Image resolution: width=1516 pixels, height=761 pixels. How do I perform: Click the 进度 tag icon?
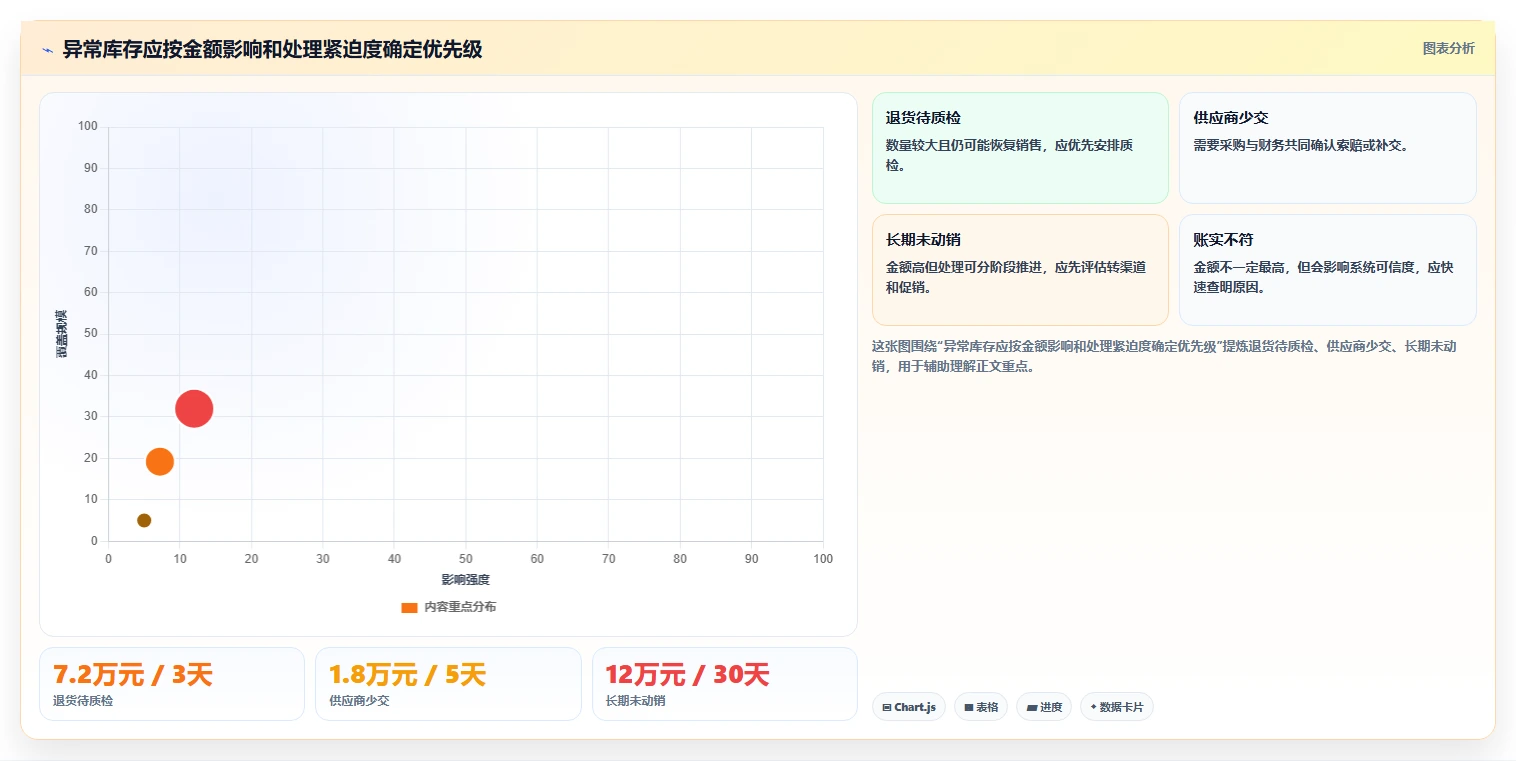pos(1031,708)
